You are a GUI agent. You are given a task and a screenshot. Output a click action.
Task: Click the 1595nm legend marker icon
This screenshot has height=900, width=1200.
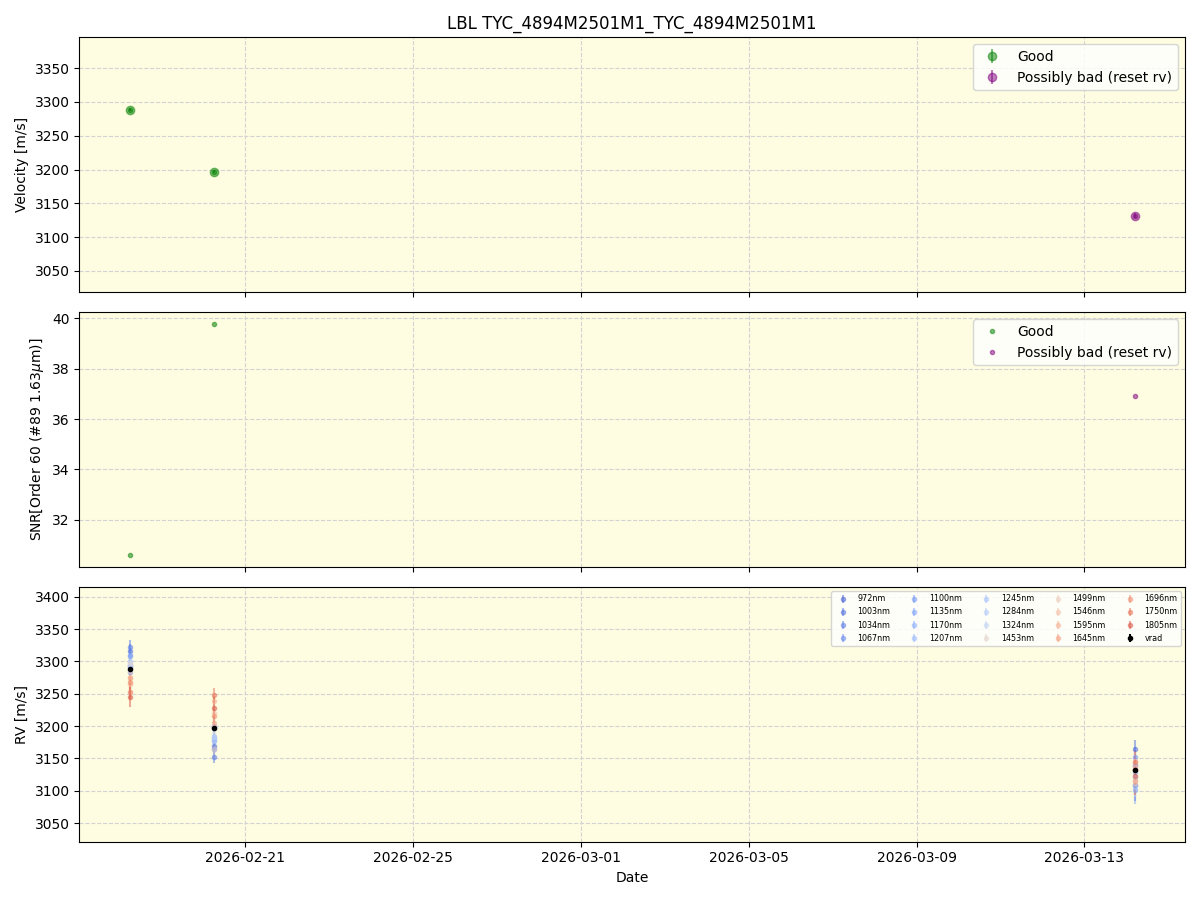point(1058,624)
